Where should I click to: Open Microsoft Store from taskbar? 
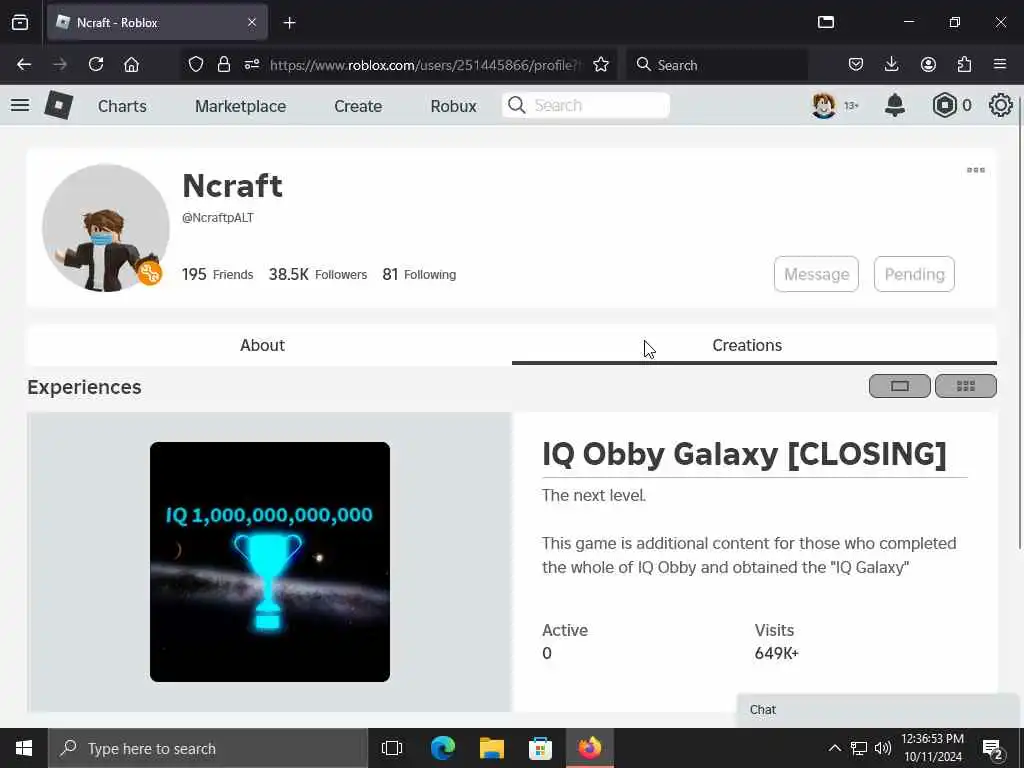coord(541,748)
